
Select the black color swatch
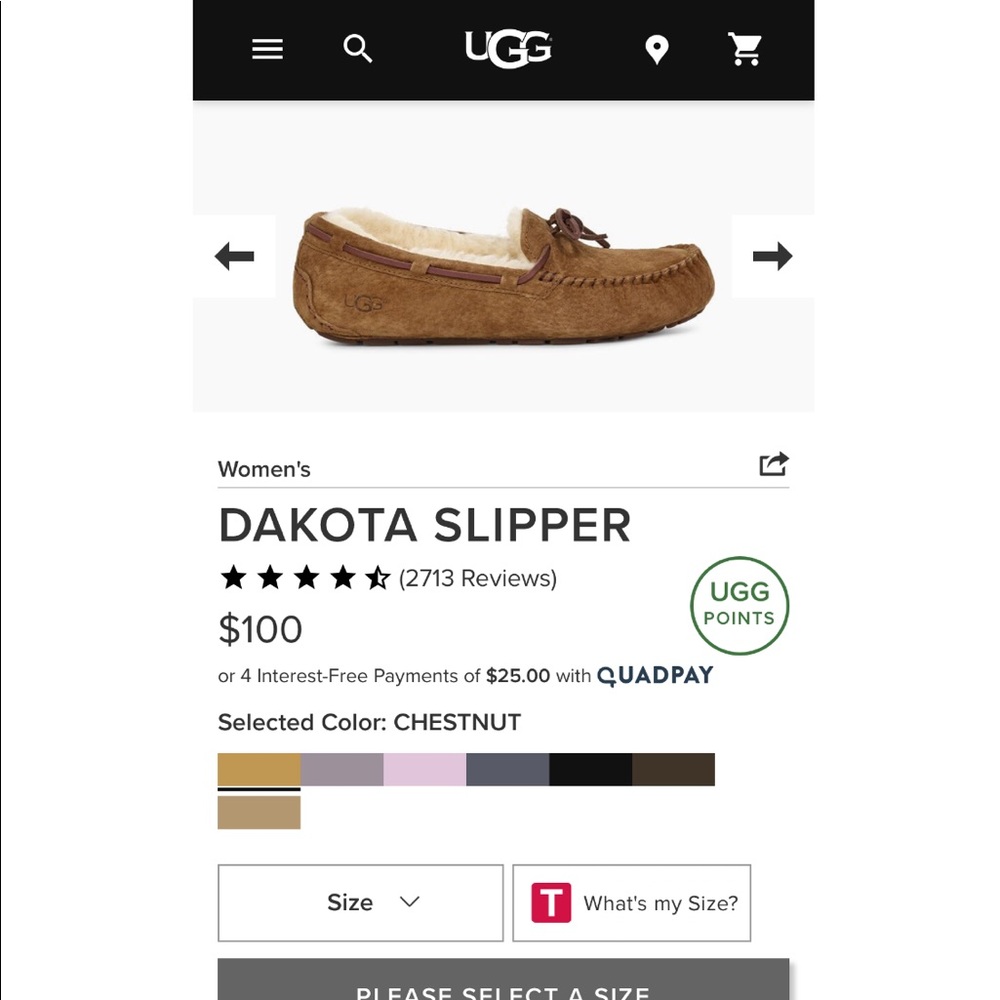coord(590,769)
